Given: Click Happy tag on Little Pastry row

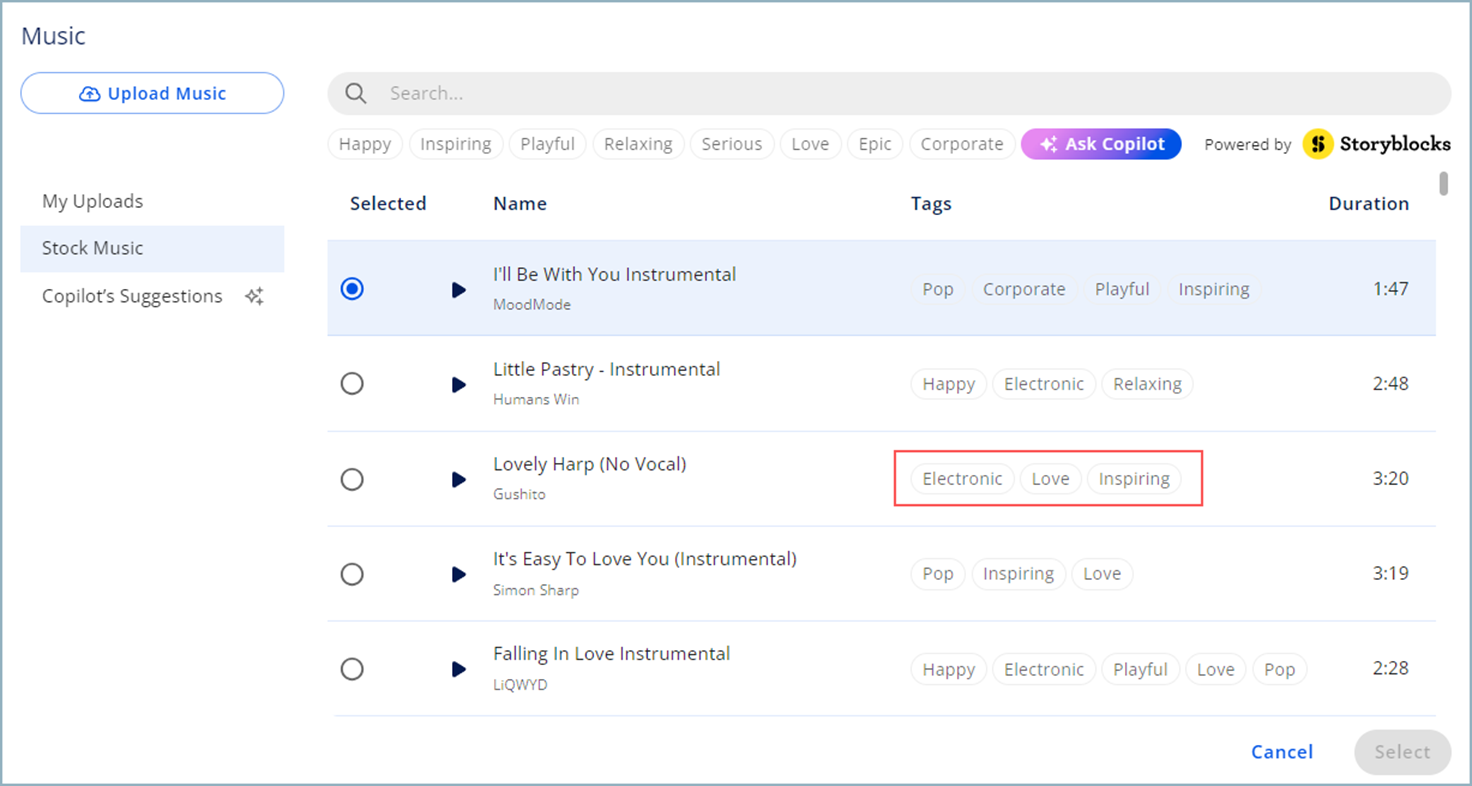Looking at the screenshot, I should [949, 384].
